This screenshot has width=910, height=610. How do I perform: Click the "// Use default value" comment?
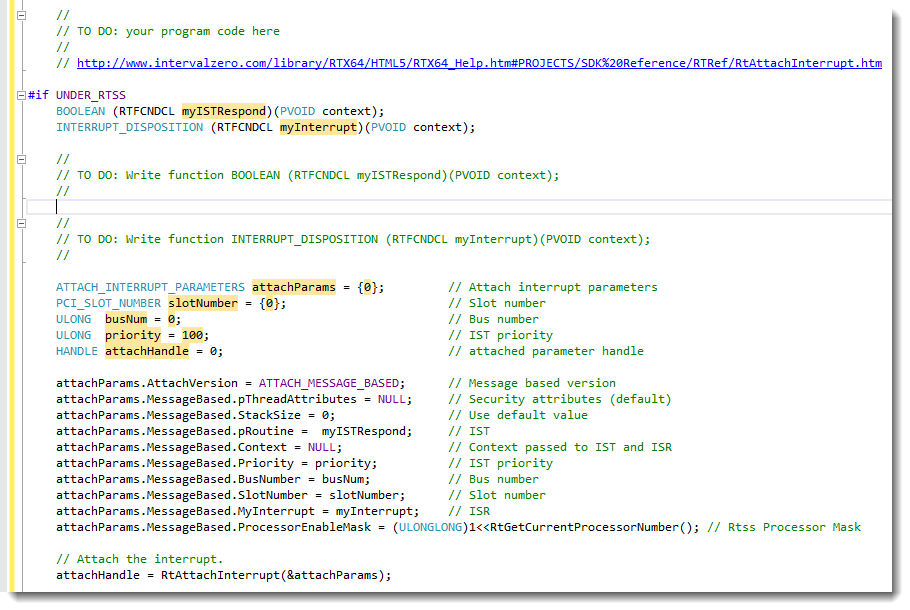point(518,415)
